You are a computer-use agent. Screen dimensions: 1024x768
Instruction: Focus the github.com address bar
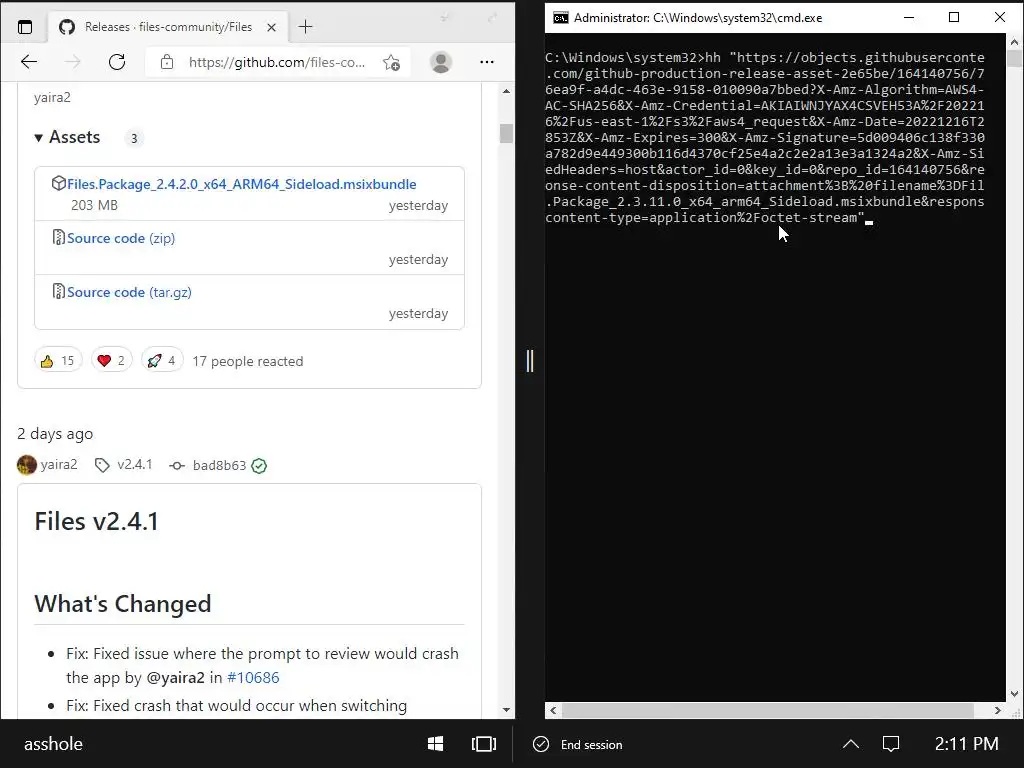click(x=276, y=62)
